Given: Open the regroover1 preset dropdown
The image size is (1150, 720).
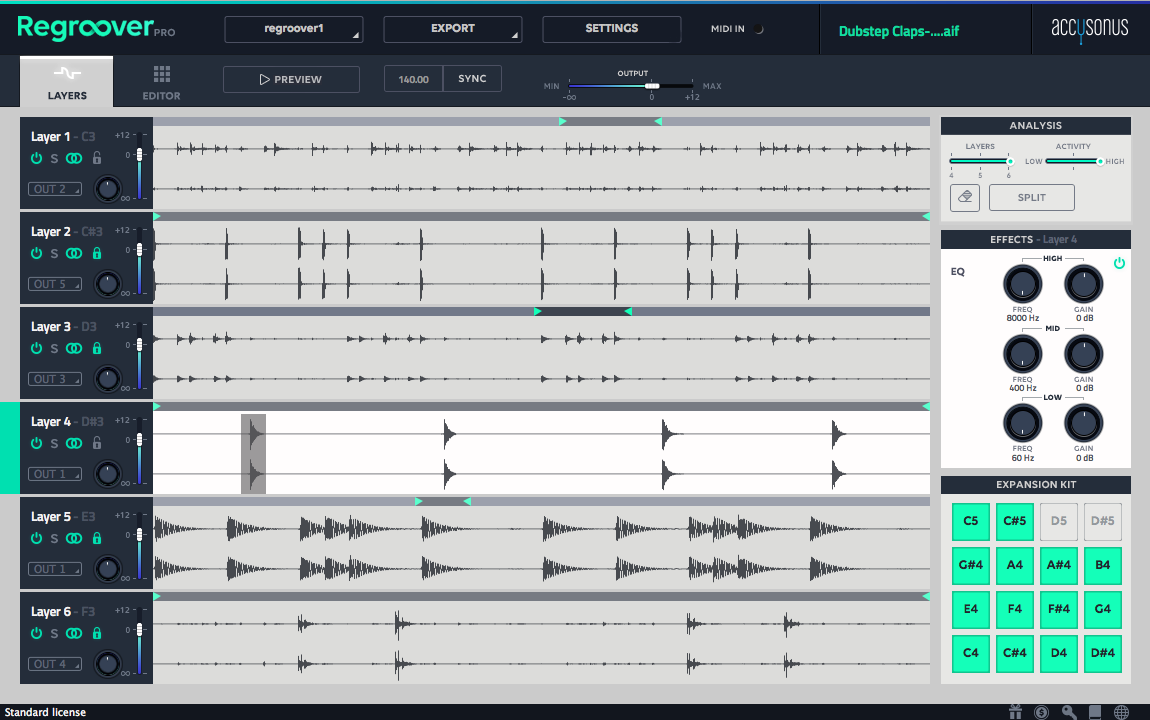Looking at the screenshot, I should coord(293,29).
